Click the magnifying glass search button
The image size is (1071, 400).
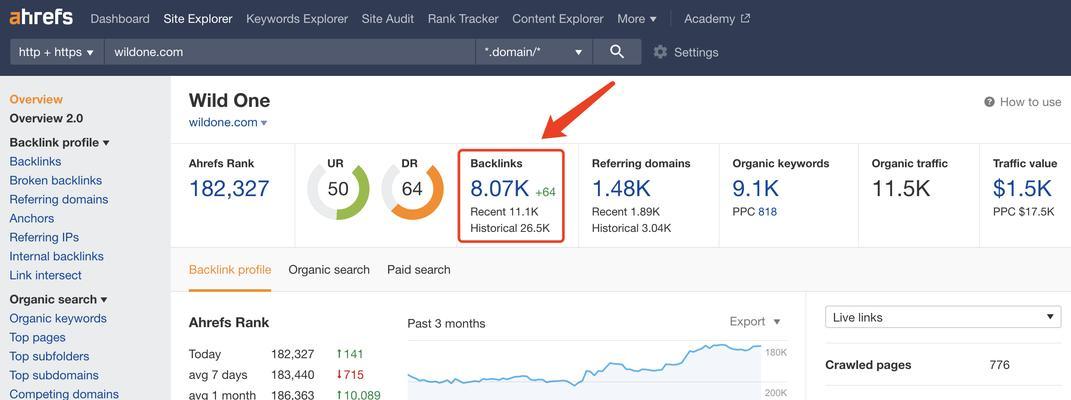tap(617, 52)
